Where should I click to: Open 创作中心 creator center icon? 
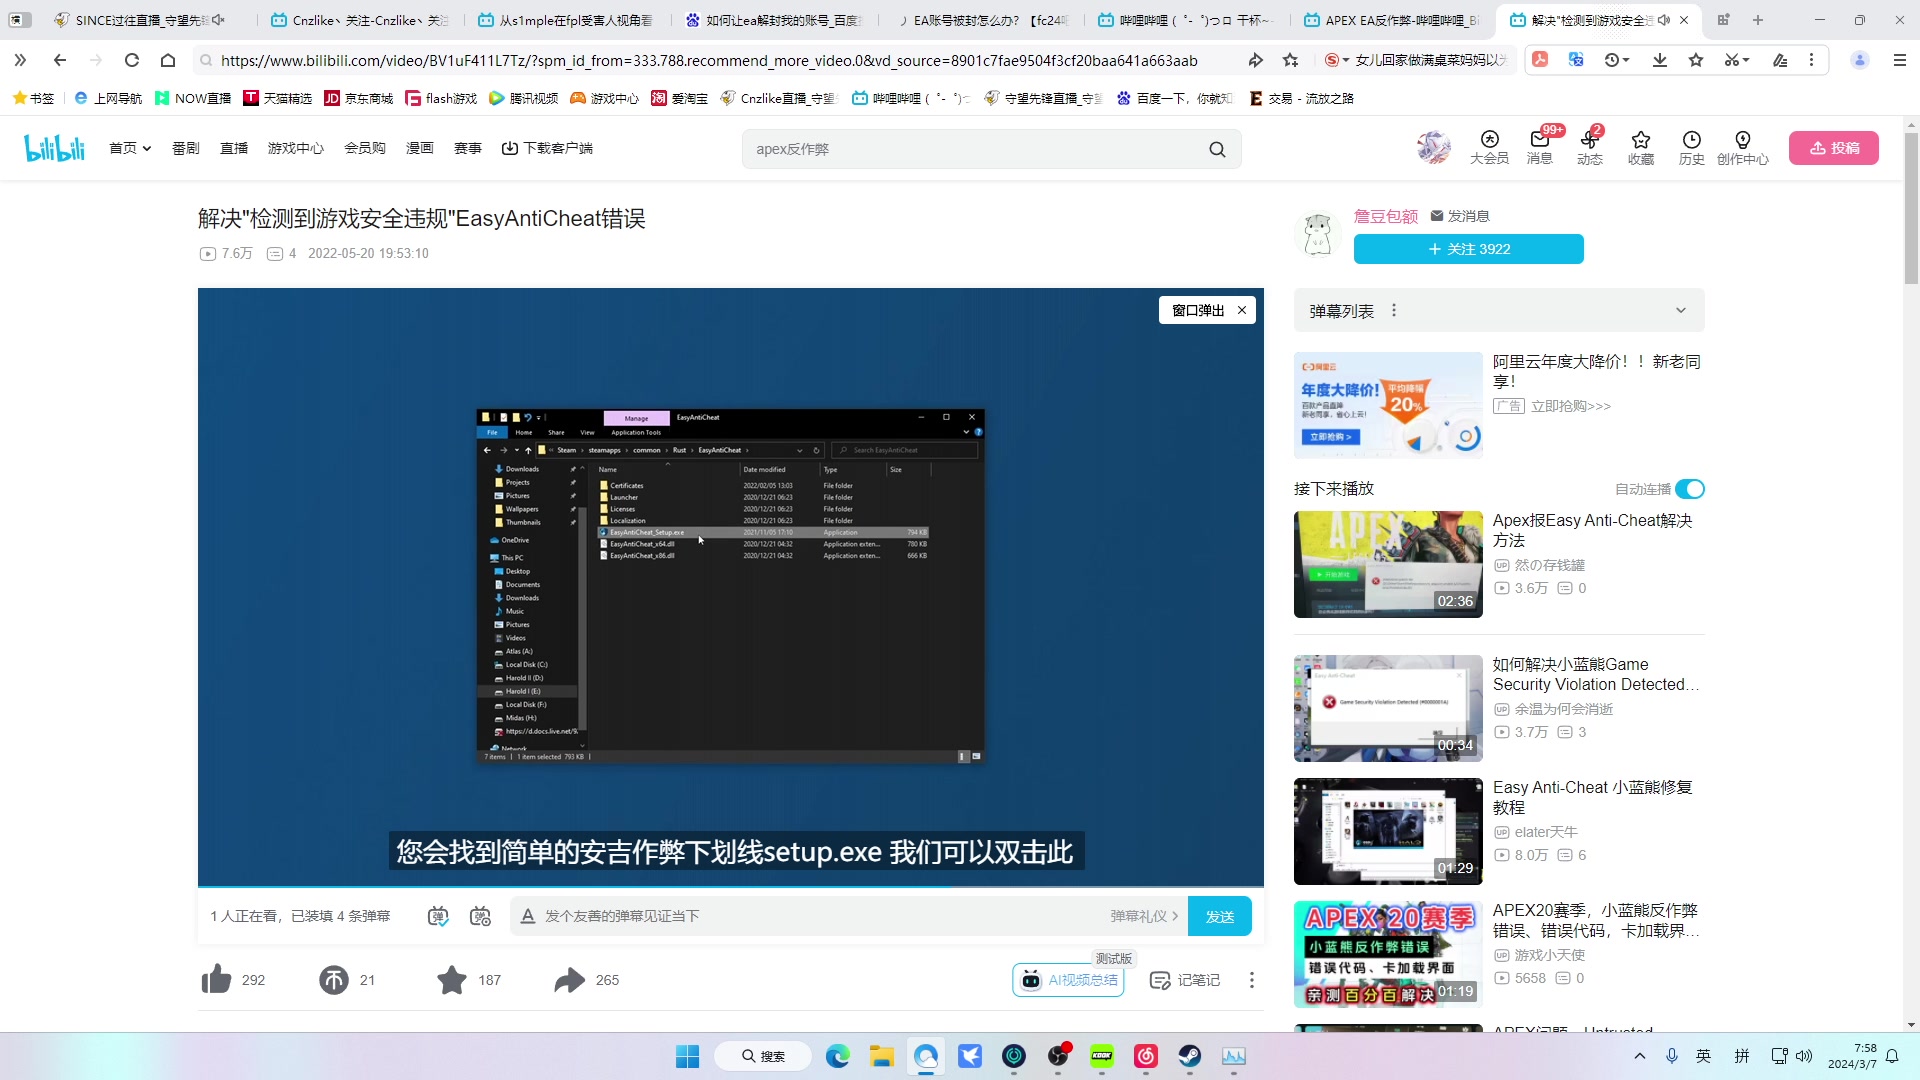[x=1743, y=148]
